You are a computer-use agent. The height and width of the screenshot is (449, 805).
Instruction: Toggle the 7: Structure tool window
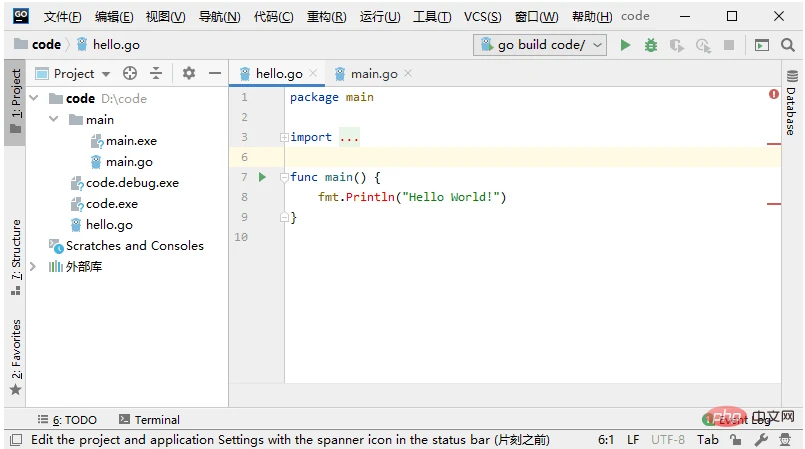[x=15, y=258]
